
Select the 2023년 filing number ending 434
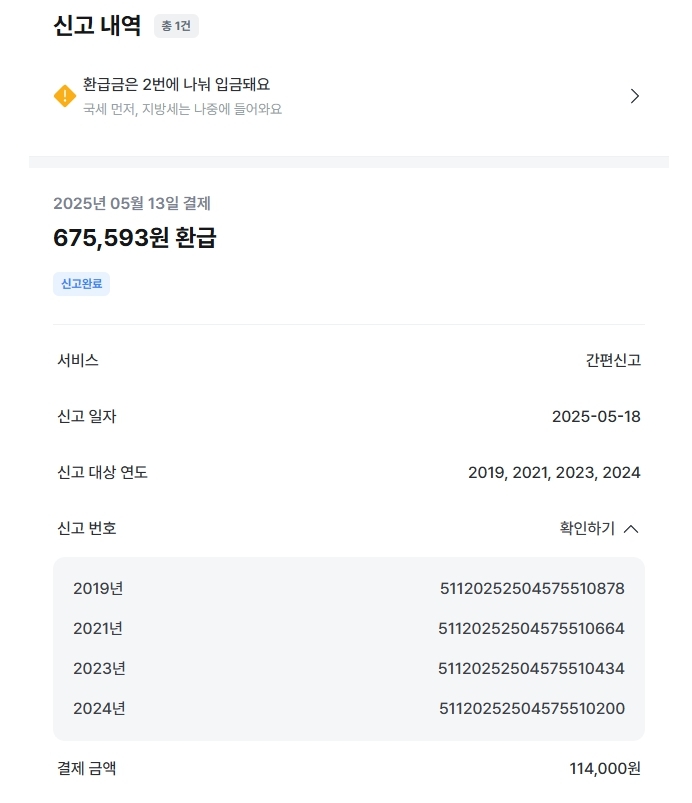click(x=531, y=668)
